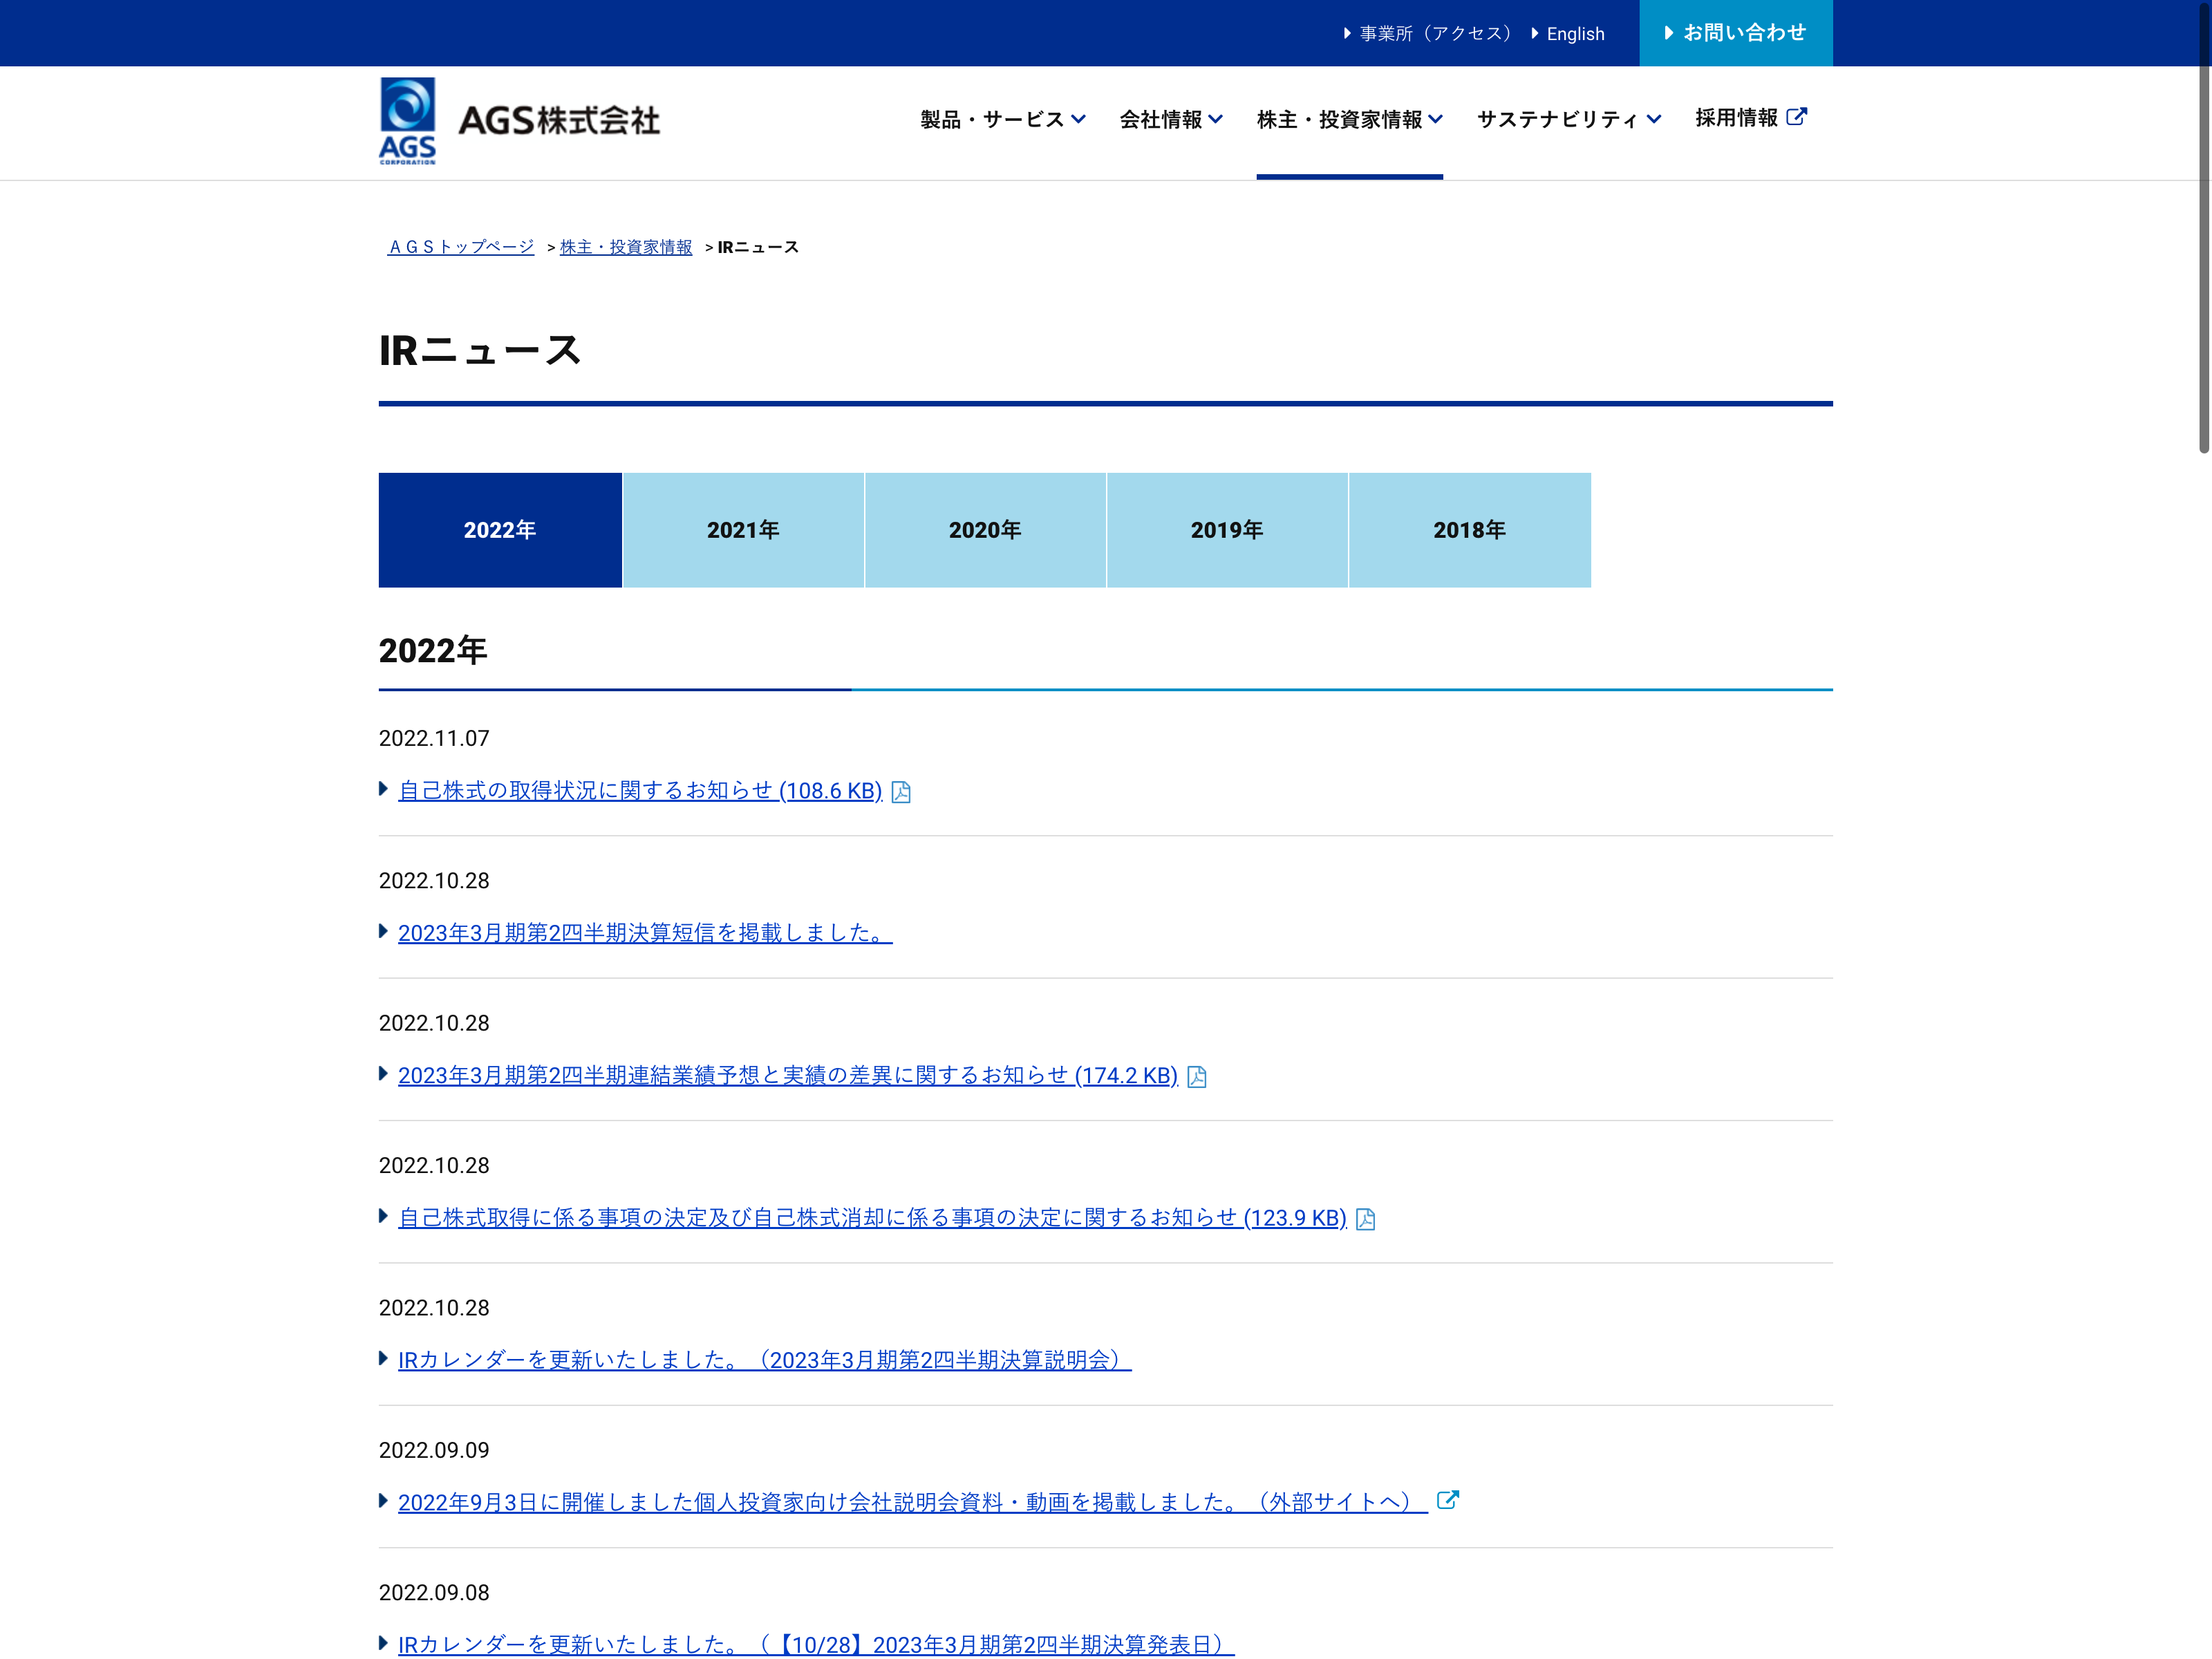2212x1659 pixels.
Task: Click external link icon after 外部サイトへ
Action: click(1447, 1500)
